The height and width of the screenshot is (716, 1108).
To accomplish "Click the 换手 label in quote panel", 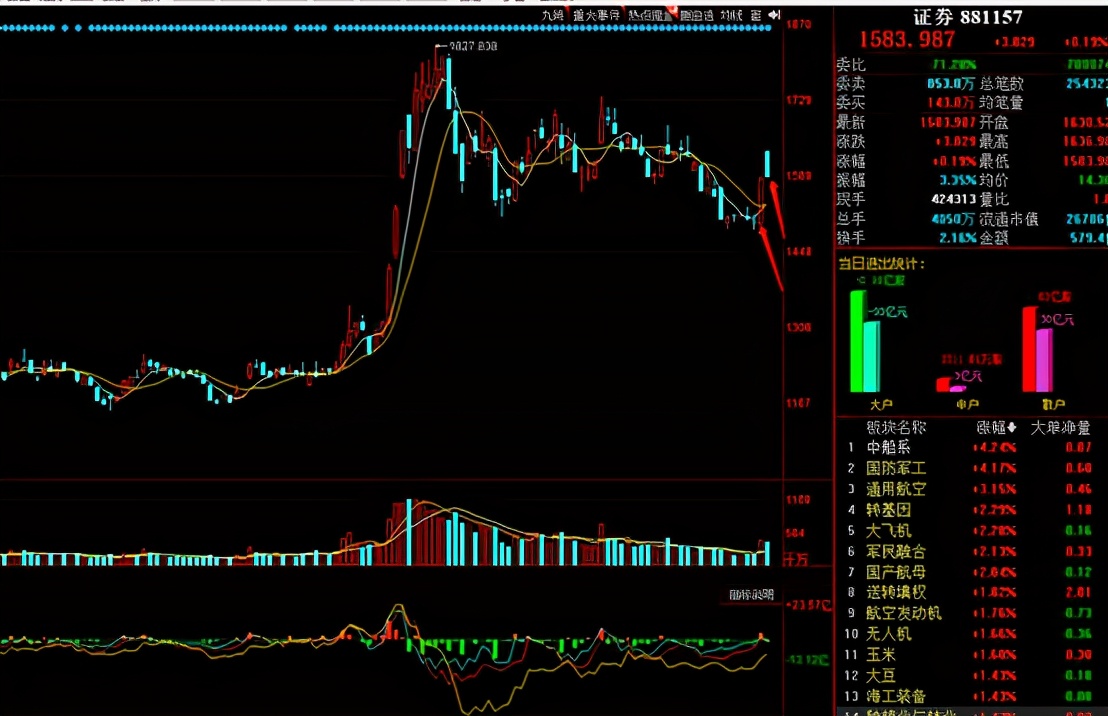I will (851, 238).
